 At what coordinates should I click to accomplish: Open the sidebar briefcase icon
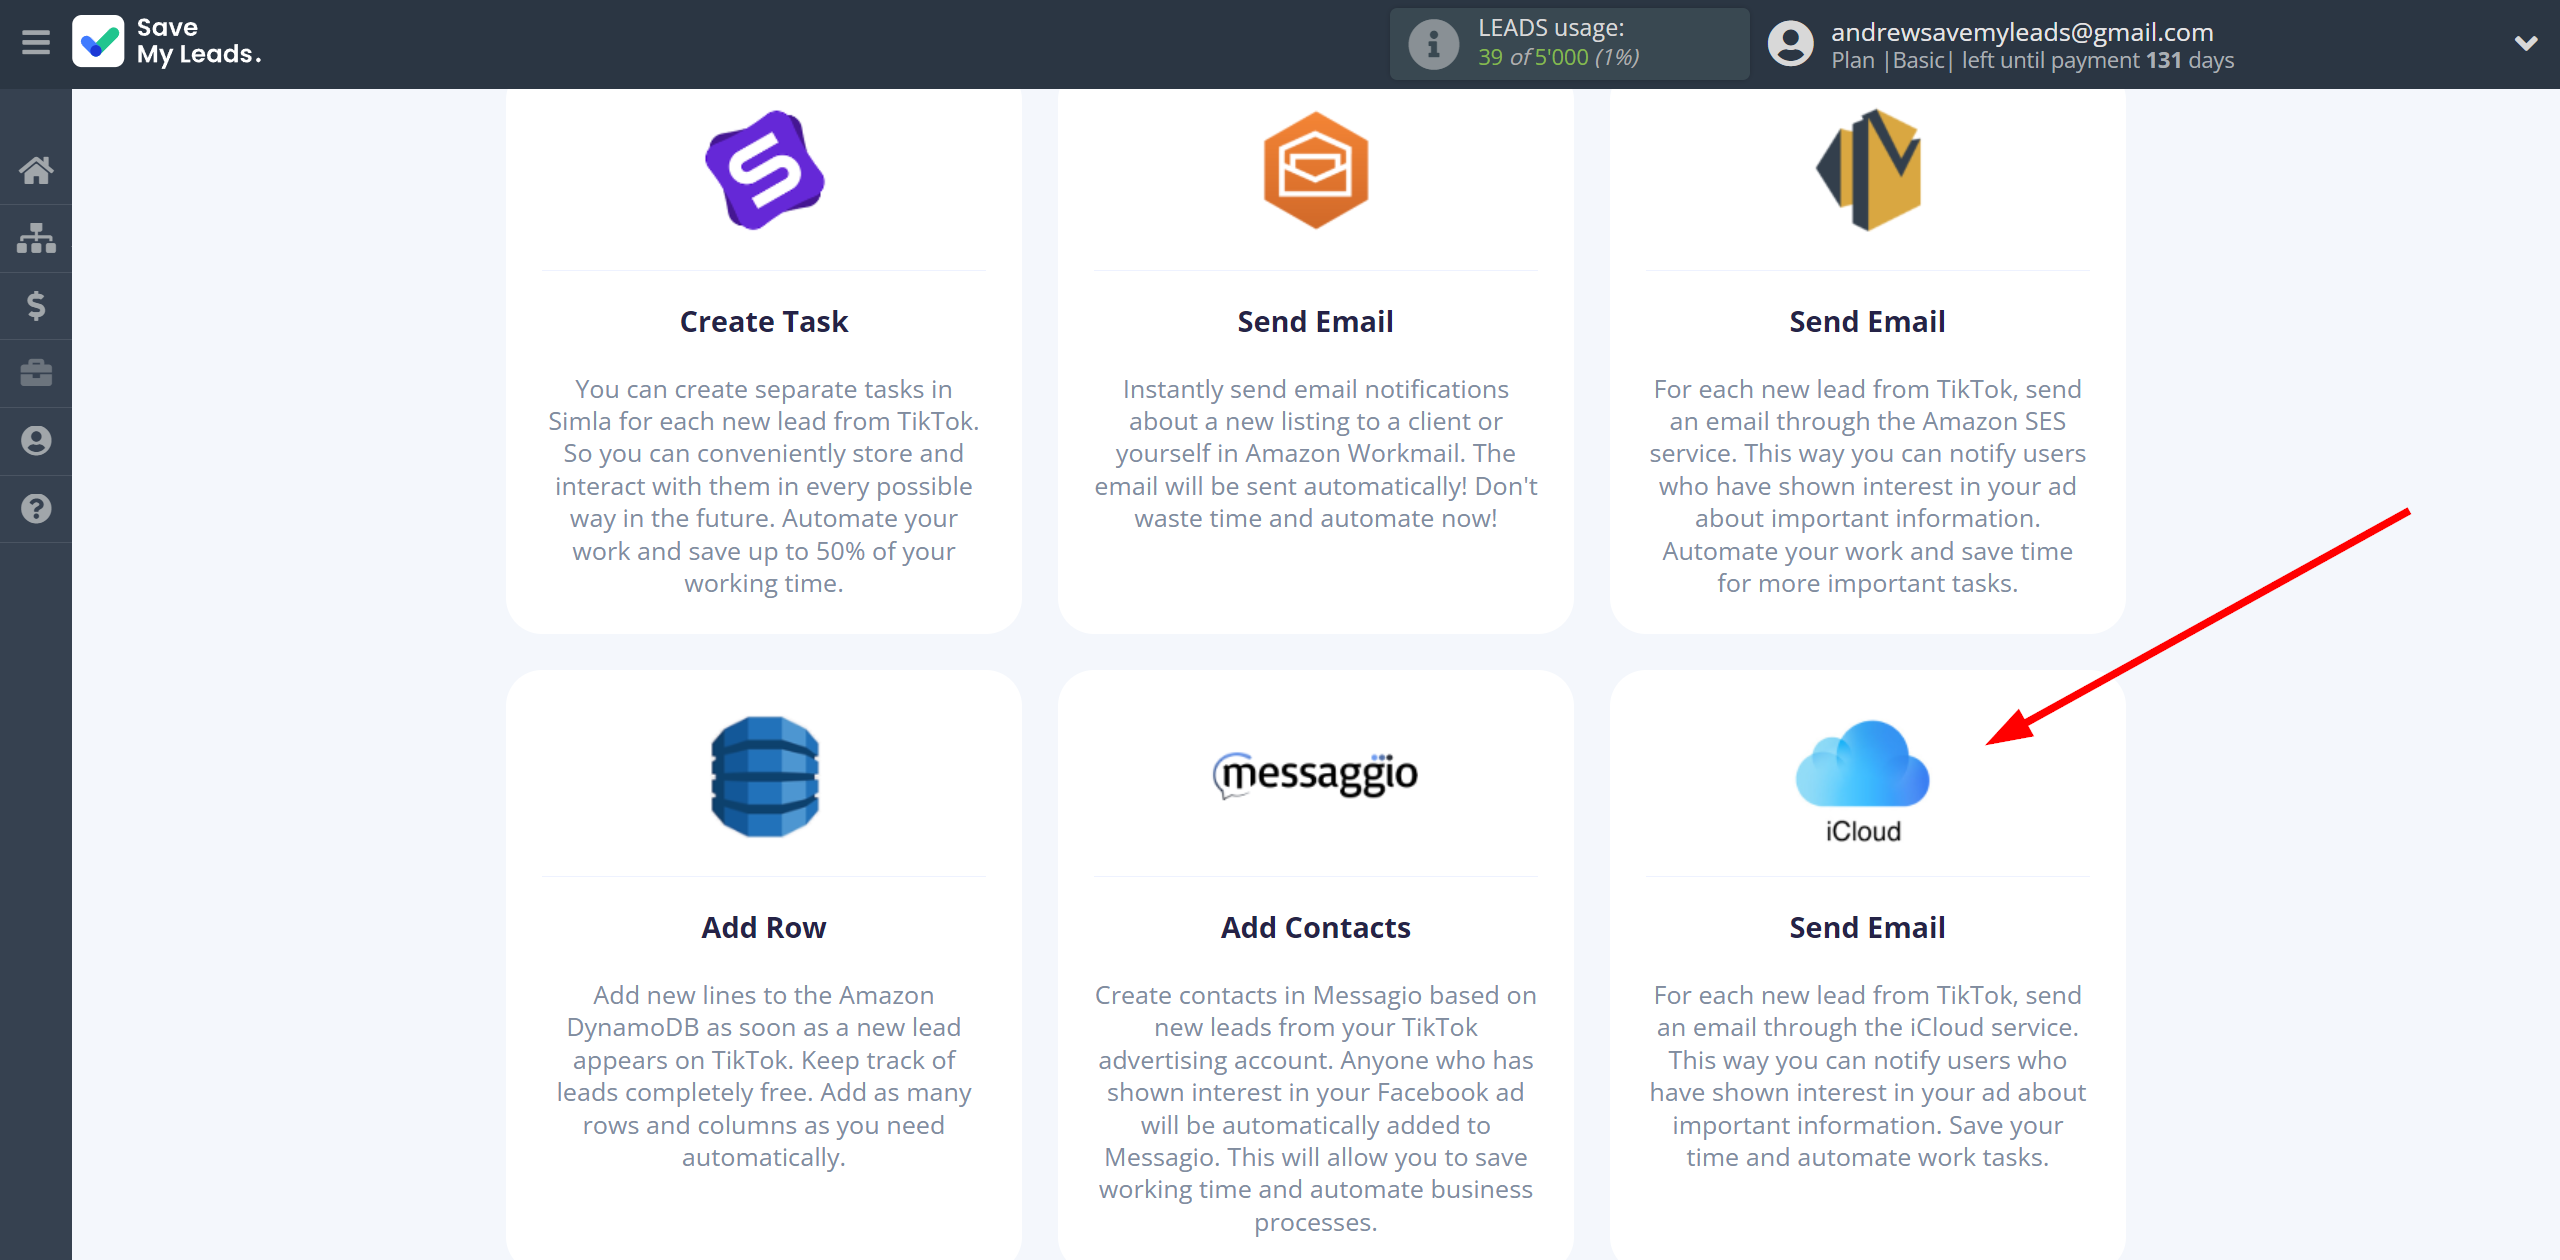tap(36, 373)
